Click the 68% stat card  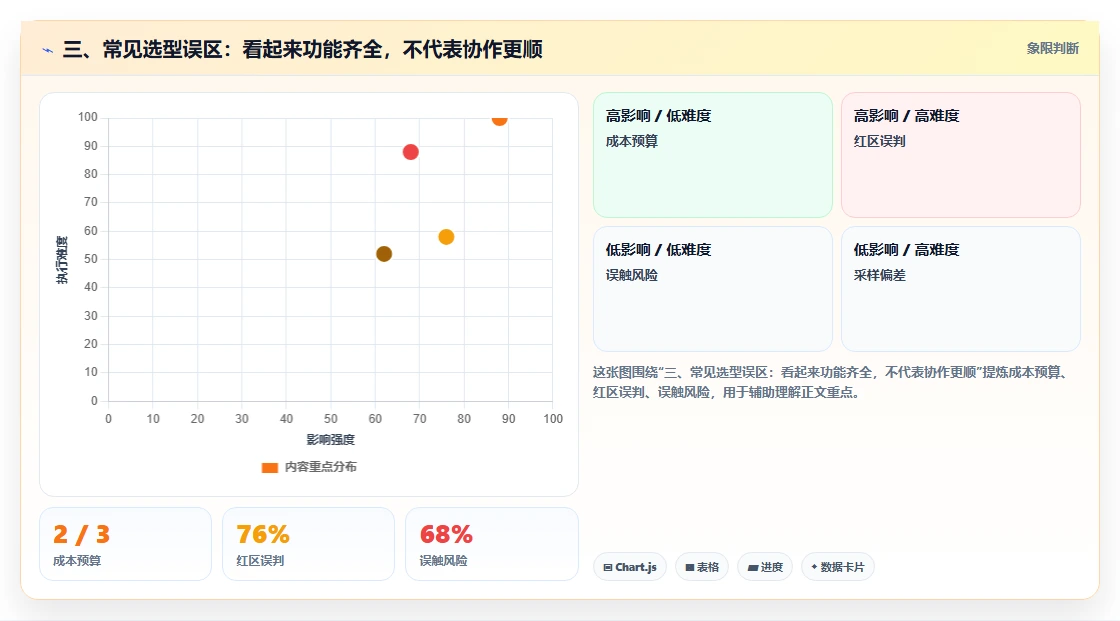click(x=491, y=544)
